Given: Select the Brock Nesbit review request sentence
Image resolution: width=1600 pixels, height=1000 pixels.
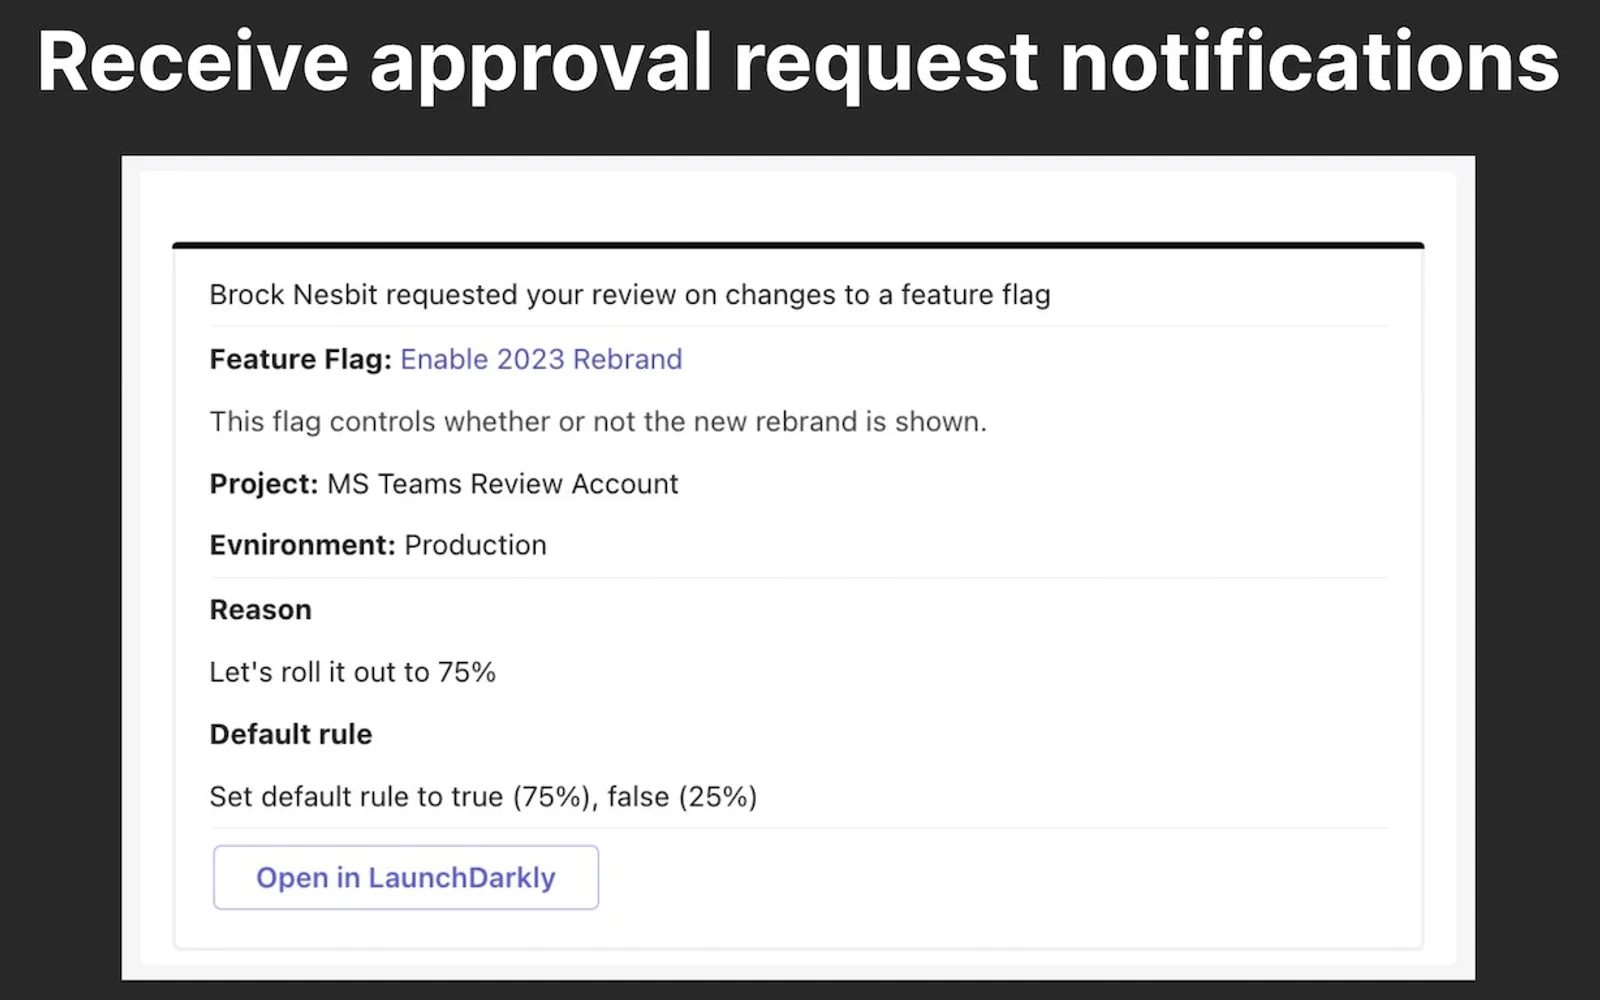Looking at the screenshot, I should click(630, 295).
